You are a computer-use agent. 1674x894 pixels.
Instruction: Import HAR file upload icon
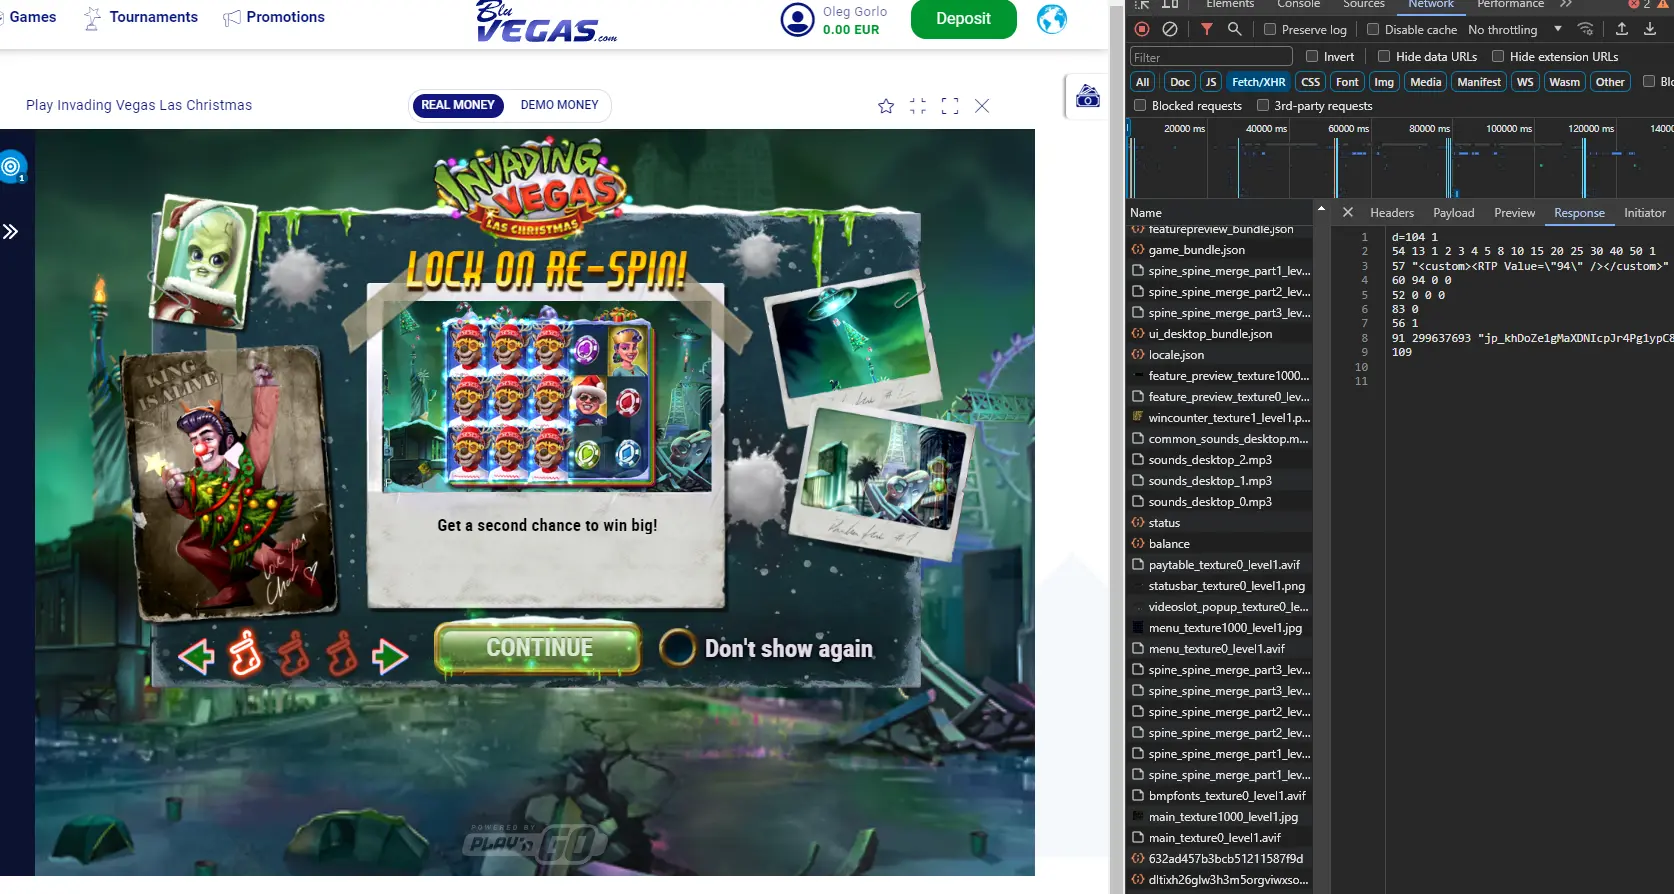pos(1622,29)
